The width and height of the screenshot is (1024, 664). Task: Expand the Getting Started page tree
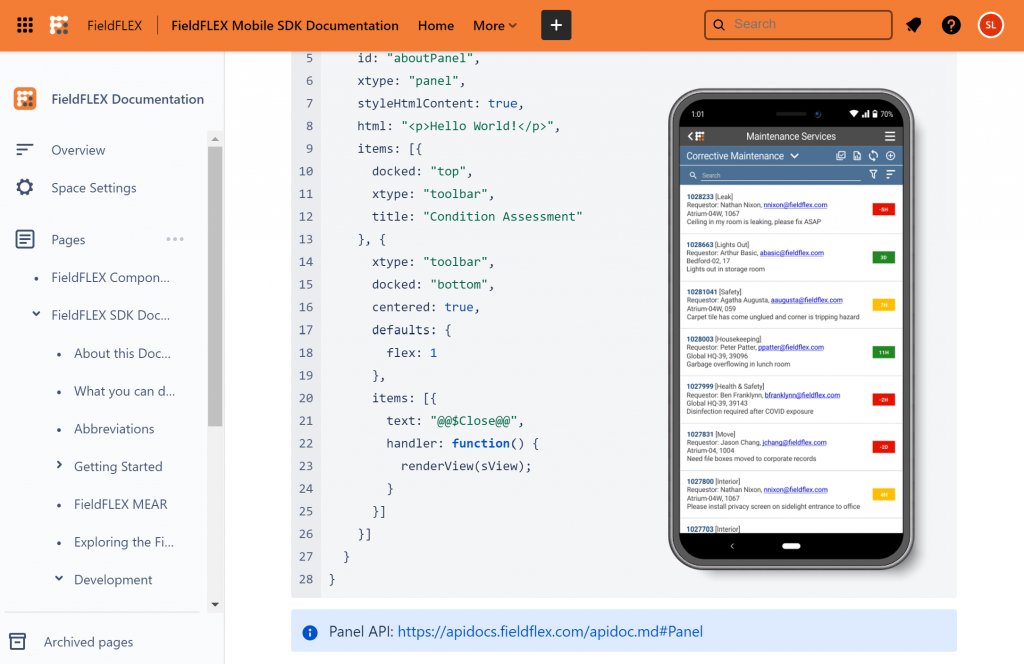point(57,466)
